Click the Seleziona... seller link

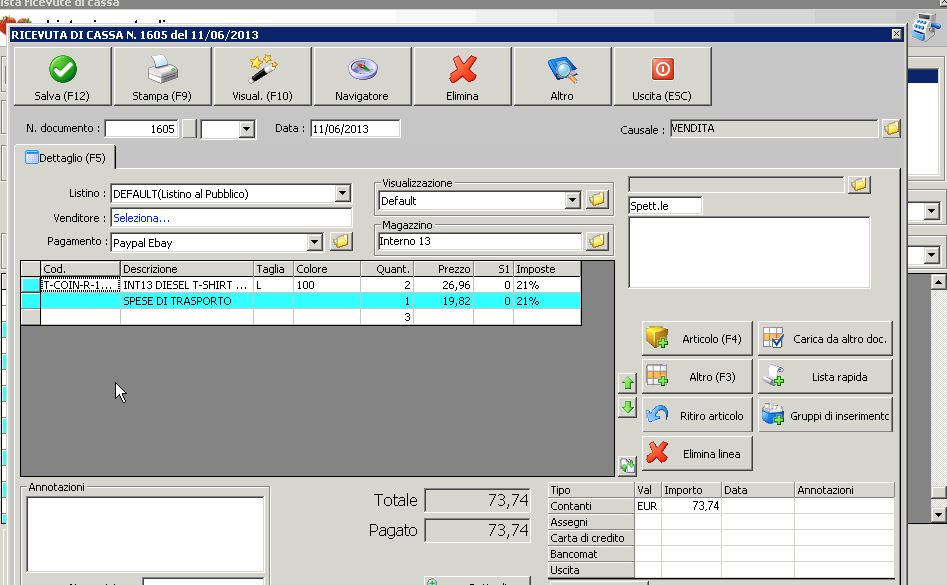point(141,218)
